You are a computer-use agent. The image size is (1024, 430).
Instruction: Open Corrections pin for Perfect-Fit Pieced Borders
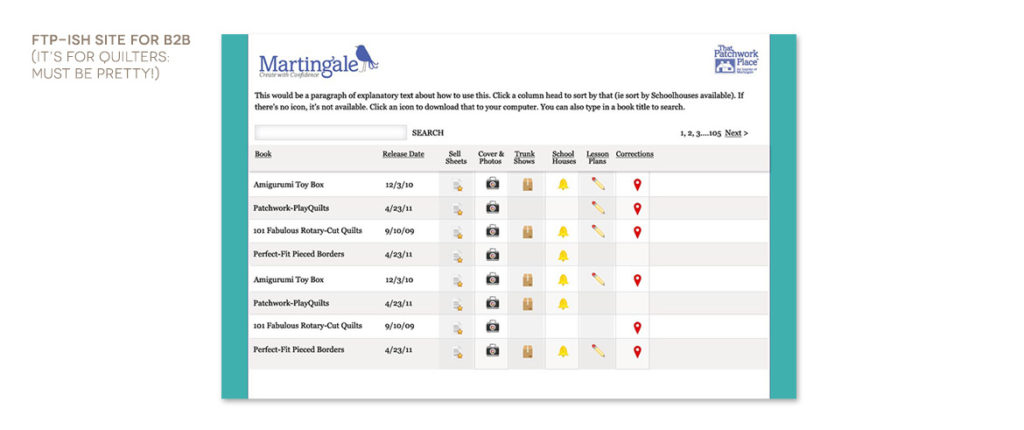click(637, 351)
